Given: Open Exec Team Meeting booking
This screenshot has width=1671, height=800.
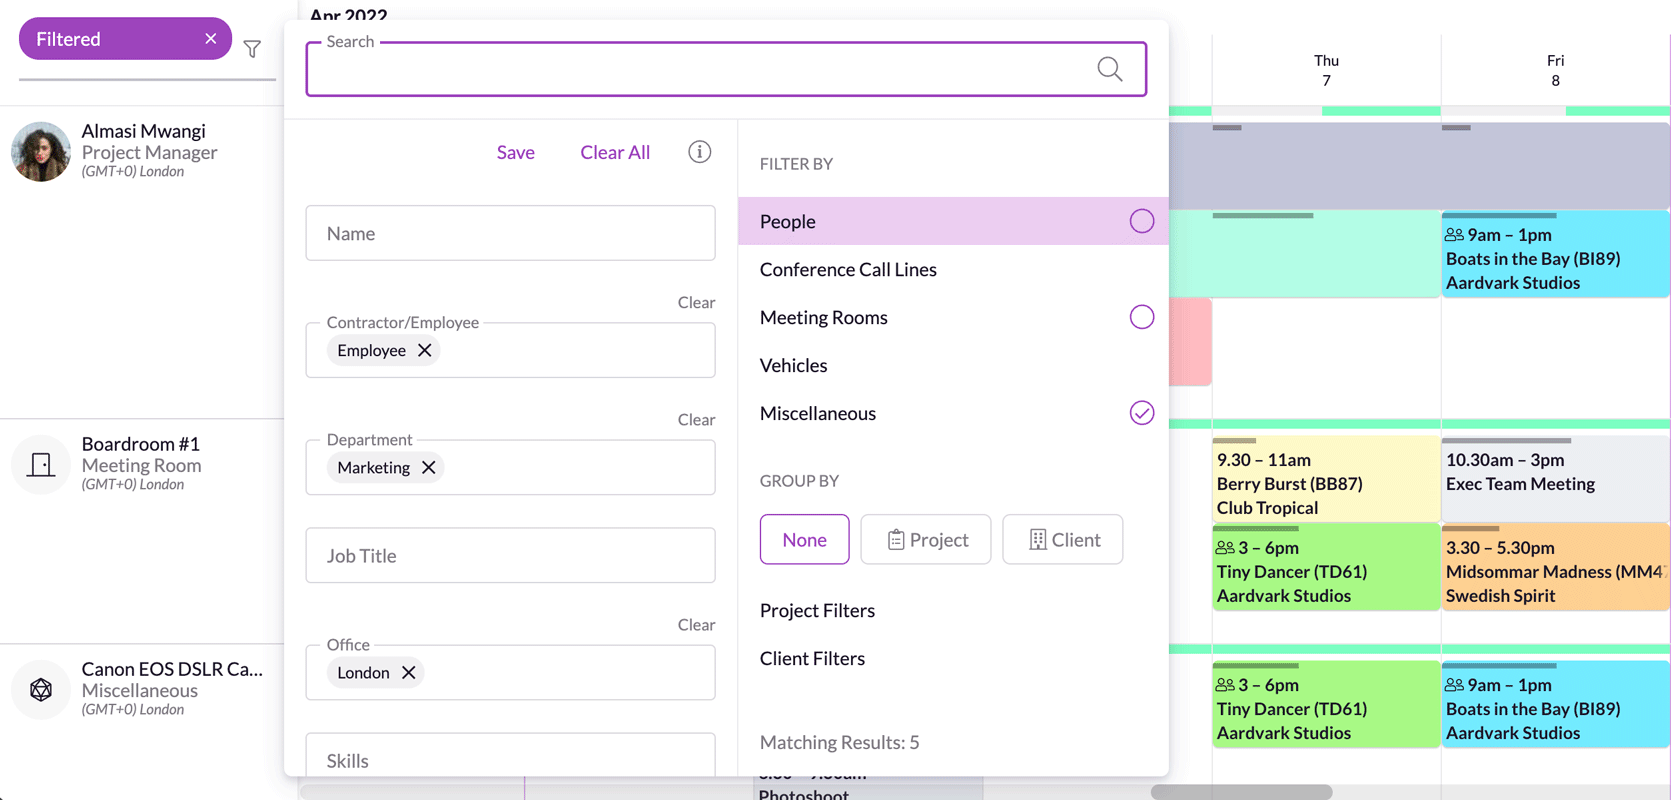Looking at the screenshot, I should (x=1555, y=479).
